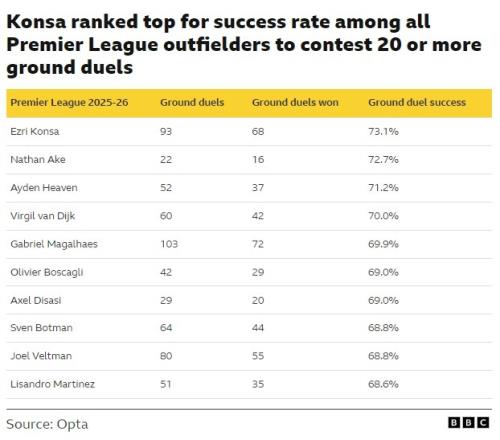Click Konsa's 73.1% success value
This screenshot has height=440, width=500.
coord(383,131)
